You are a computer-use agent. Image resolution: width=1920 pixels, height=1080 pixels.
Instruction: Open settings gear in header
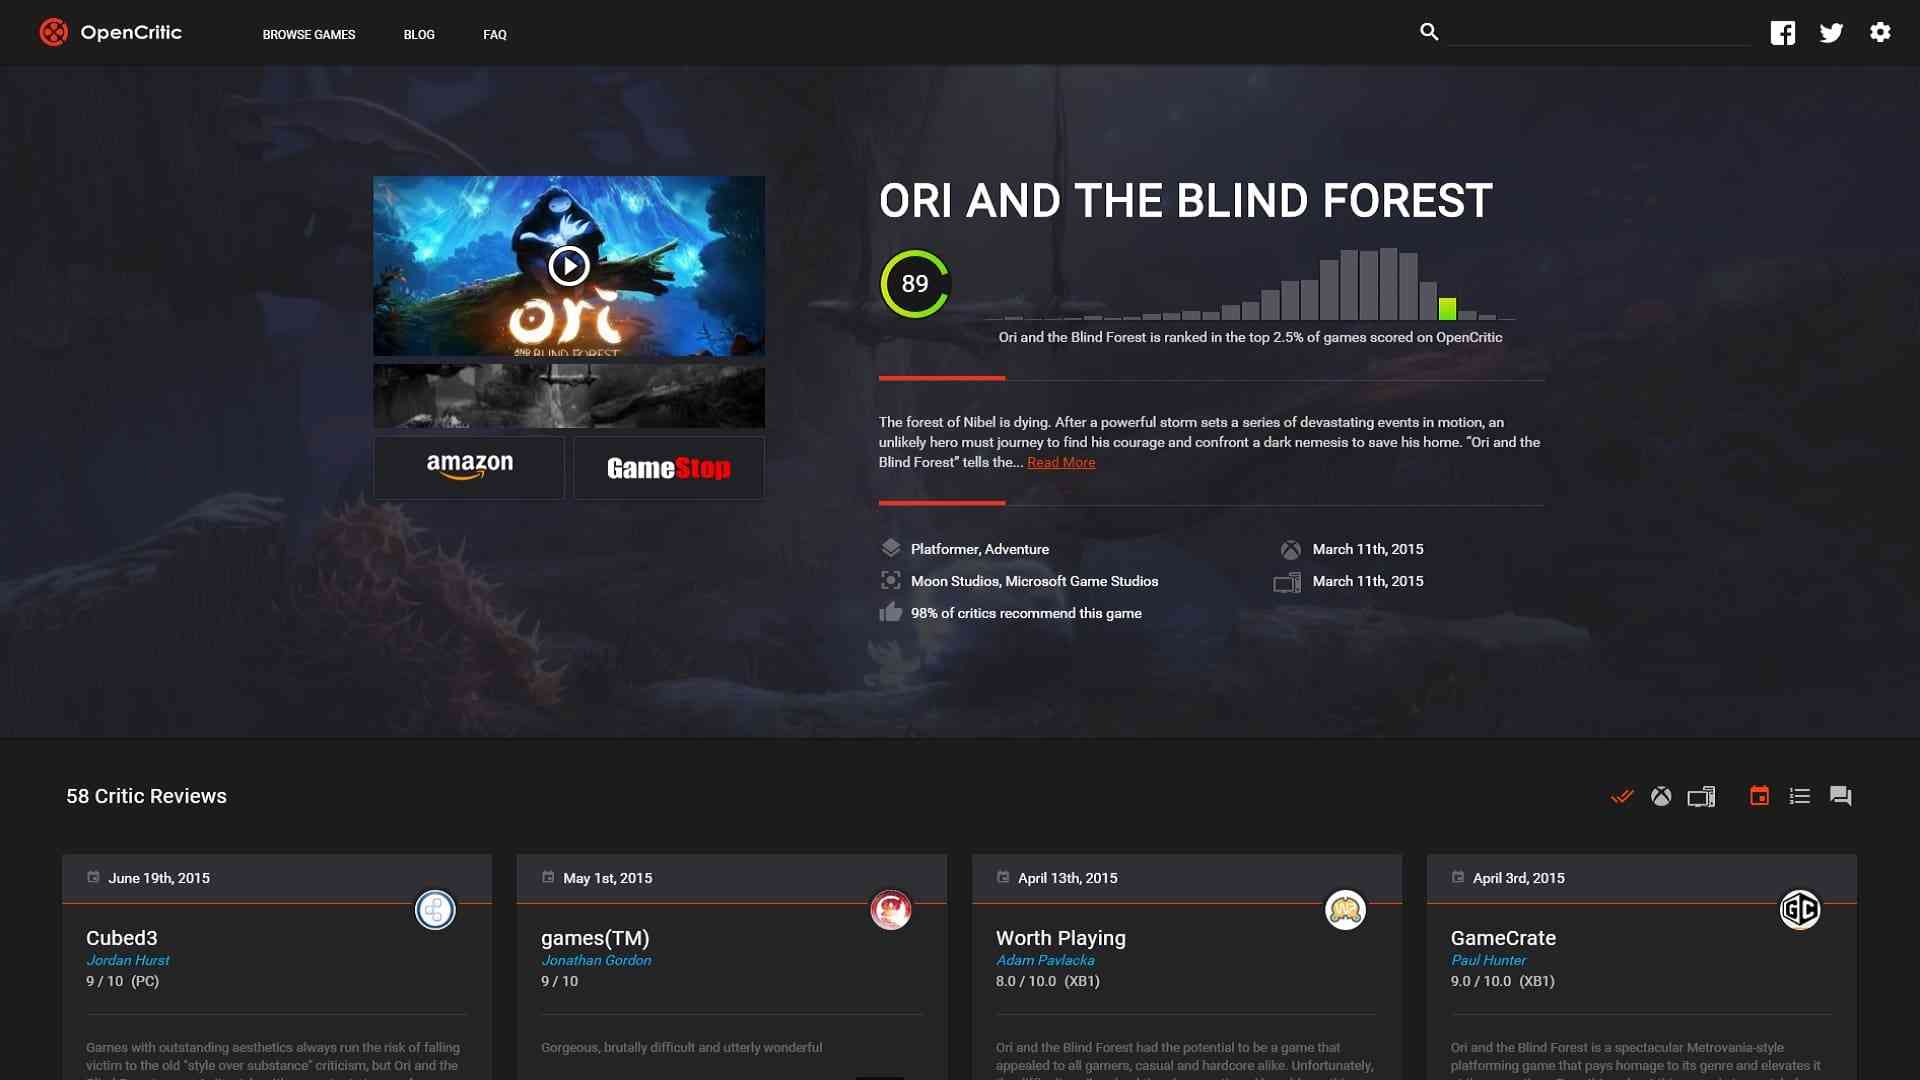[1880, 32]
